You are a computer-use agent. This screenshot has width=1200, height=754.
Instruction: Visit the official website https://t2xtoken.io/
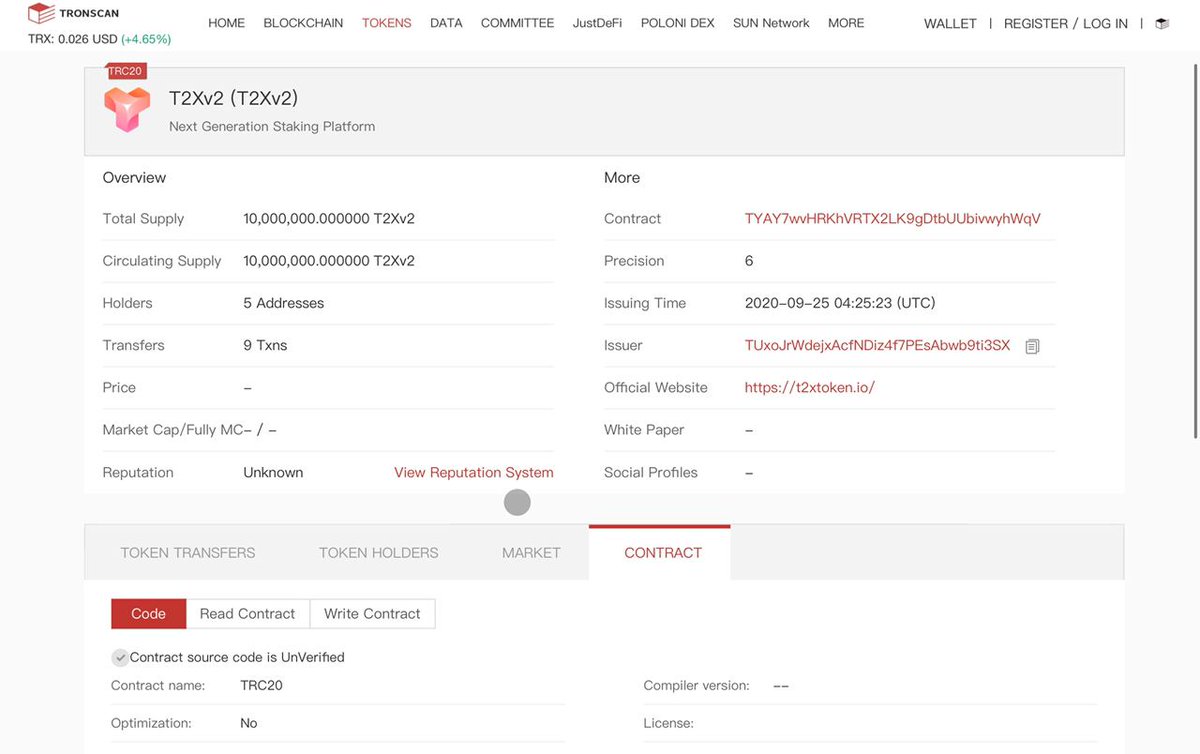(810, 388)
